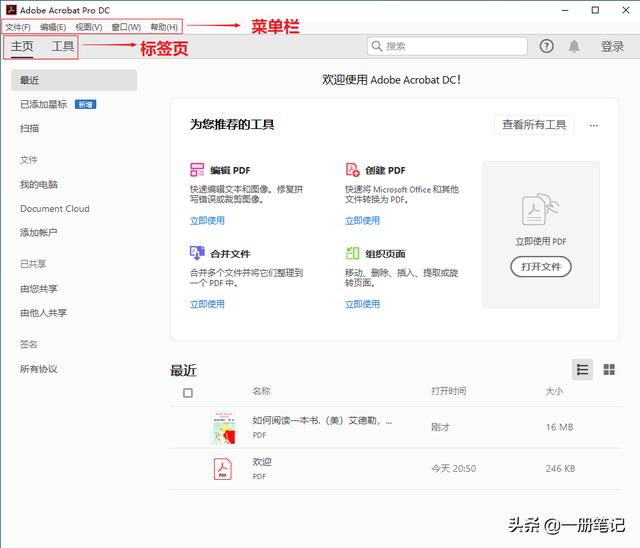
Task: Open the 编辑(E) menu
Action: tap(53, 27)
